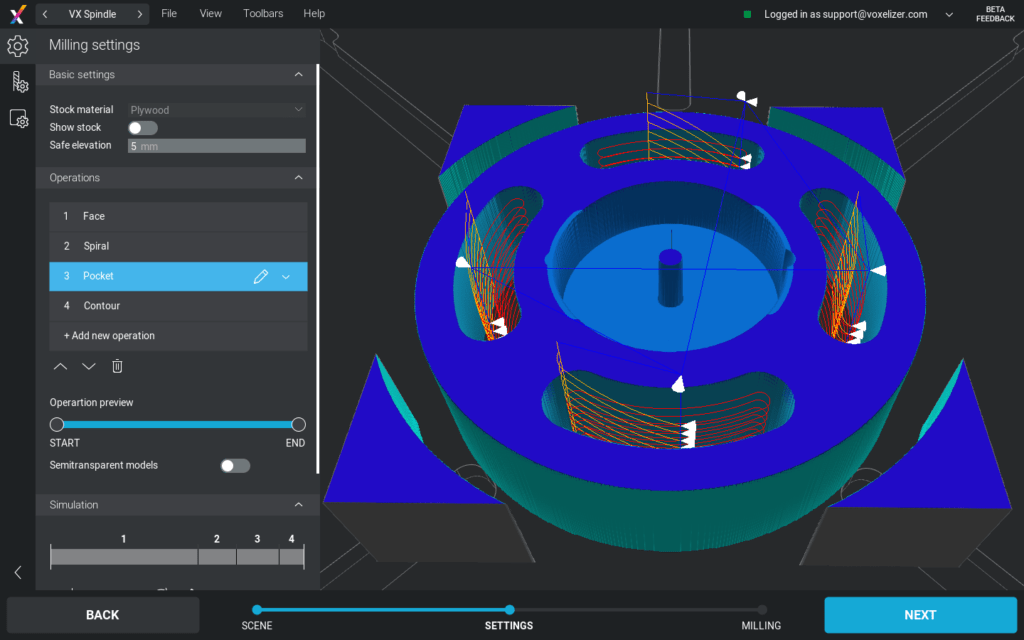Turn on Semitransparent models
Image resolution: width=1024 pixels, height=640 pixels.
(x=235, y=465)
